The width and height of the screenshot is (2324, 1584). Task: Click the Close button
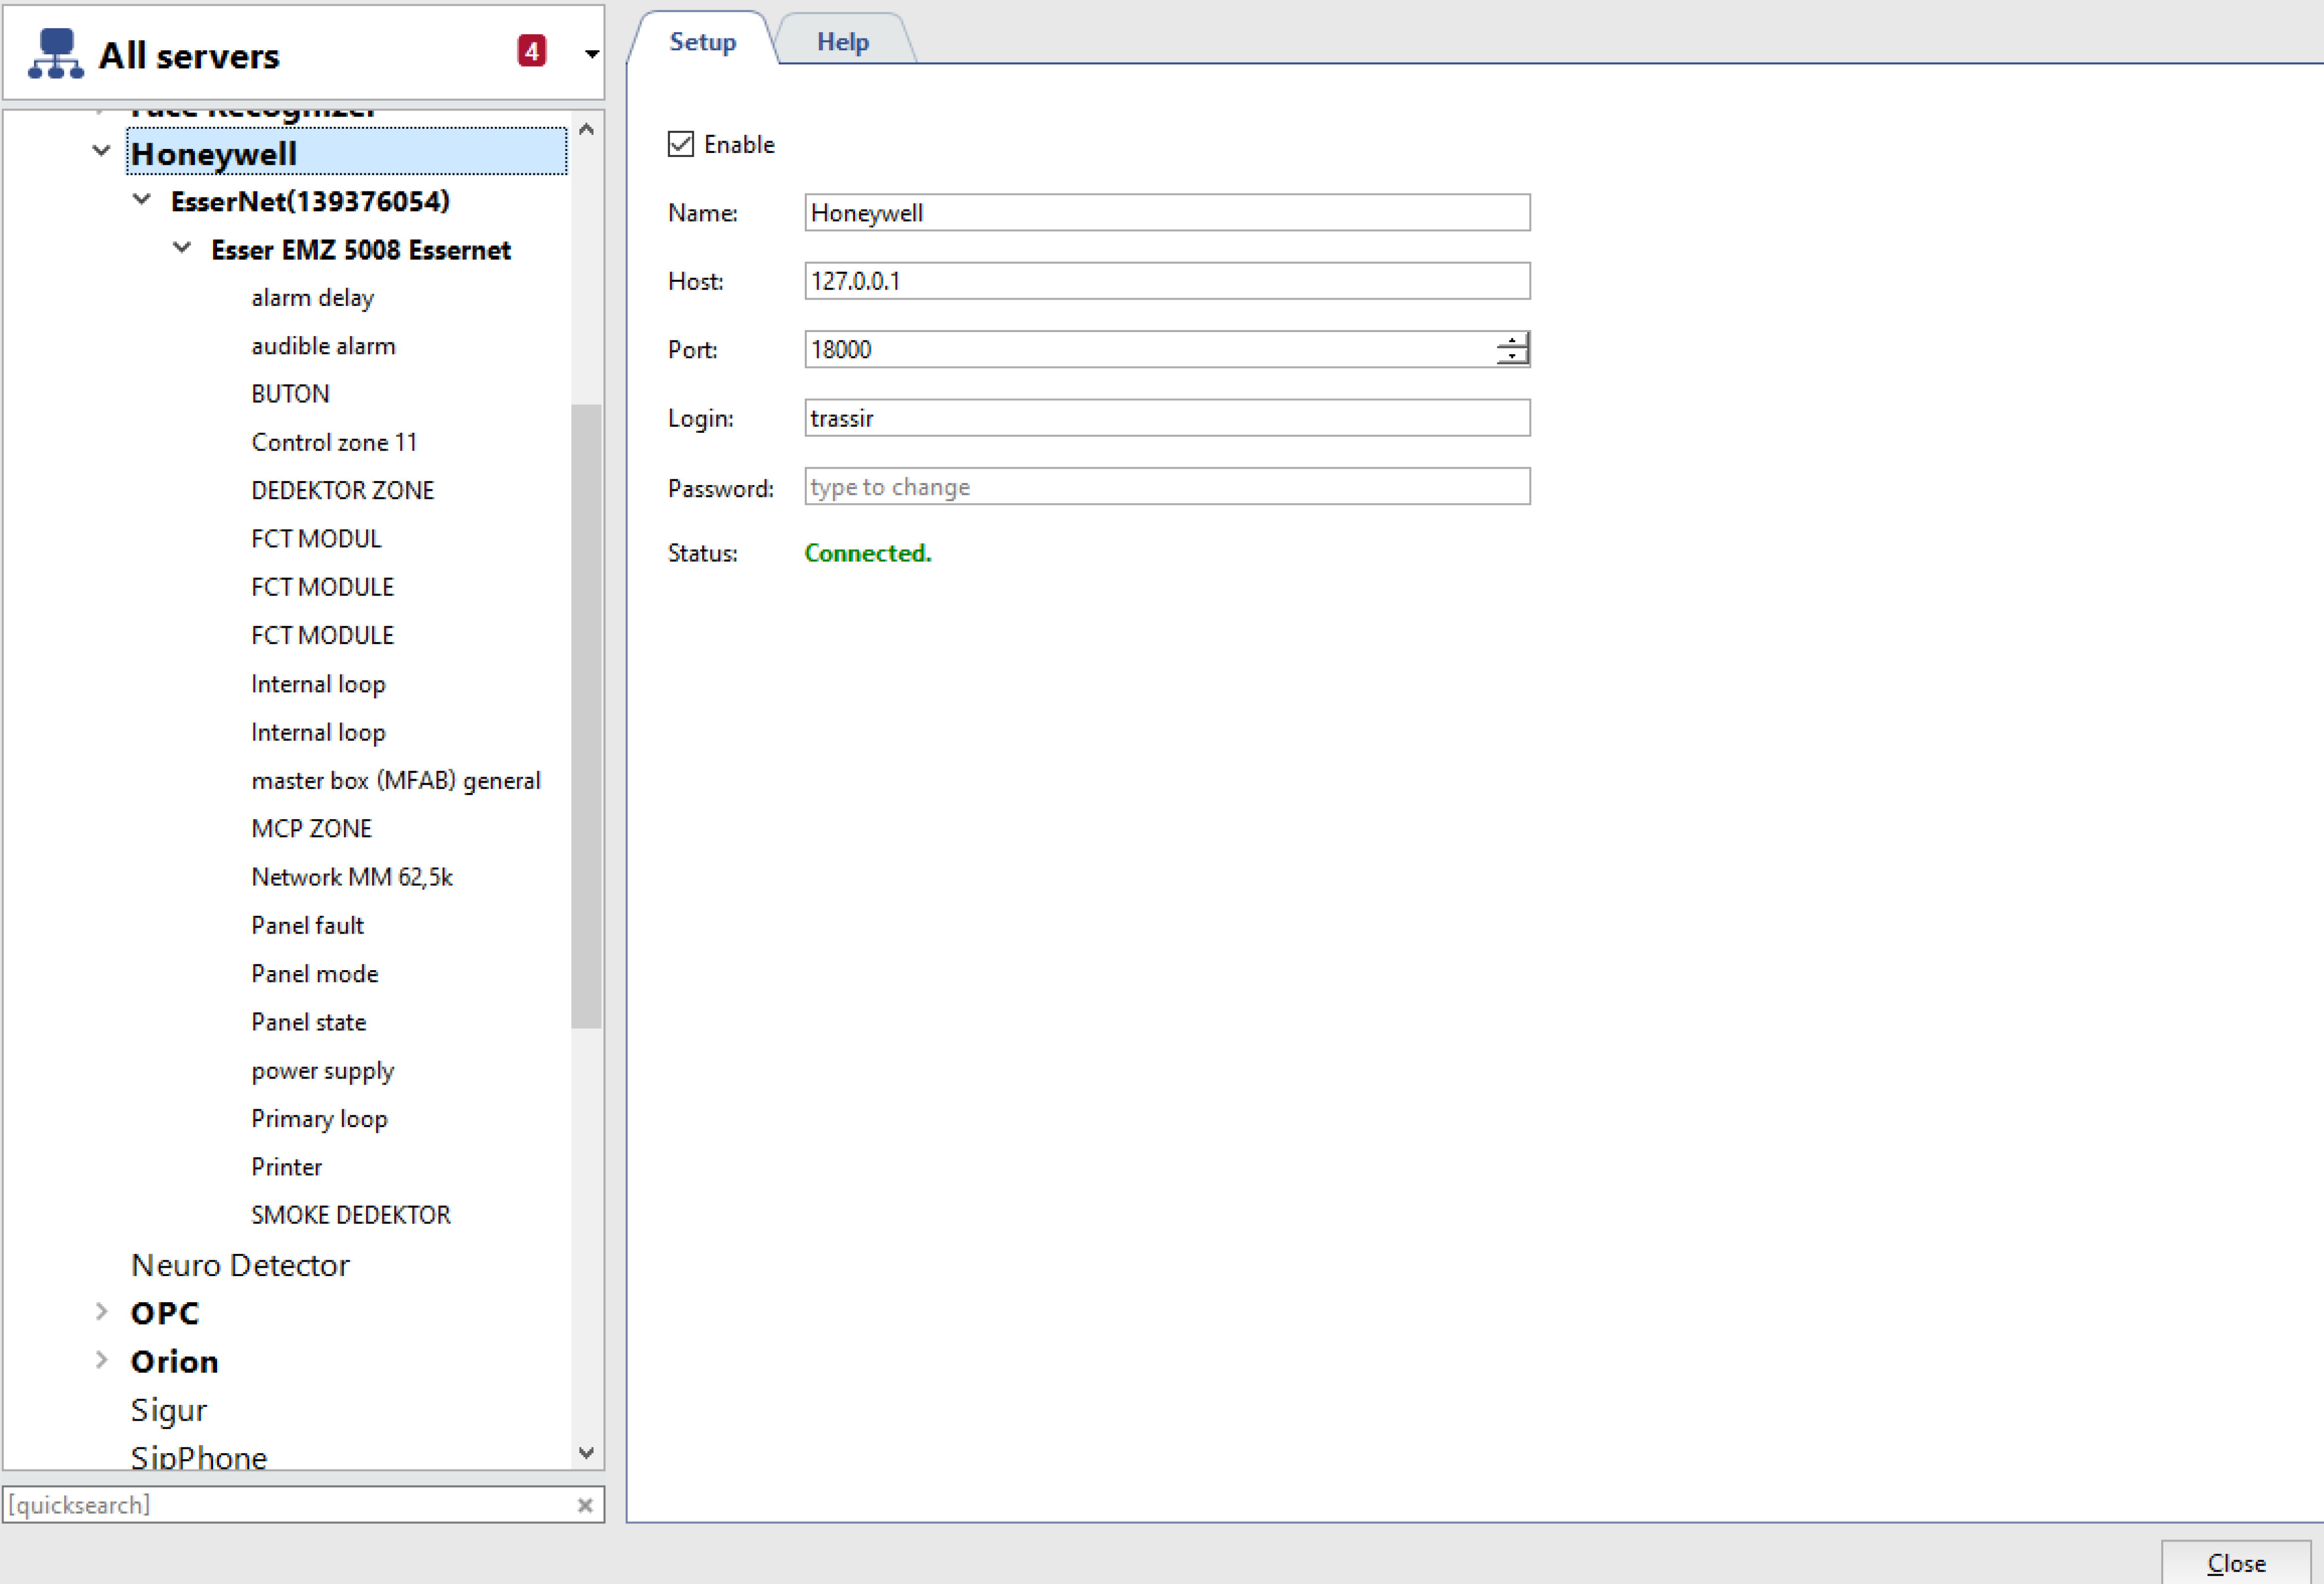coord(2236,1562)
